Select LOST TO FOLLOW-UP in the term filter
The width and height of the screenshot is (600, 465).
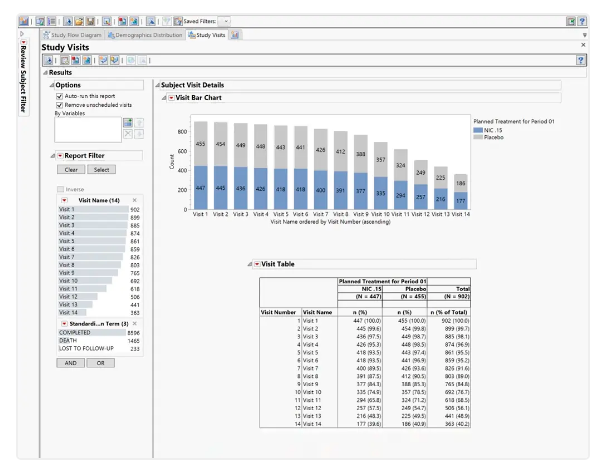coord(99,349)
